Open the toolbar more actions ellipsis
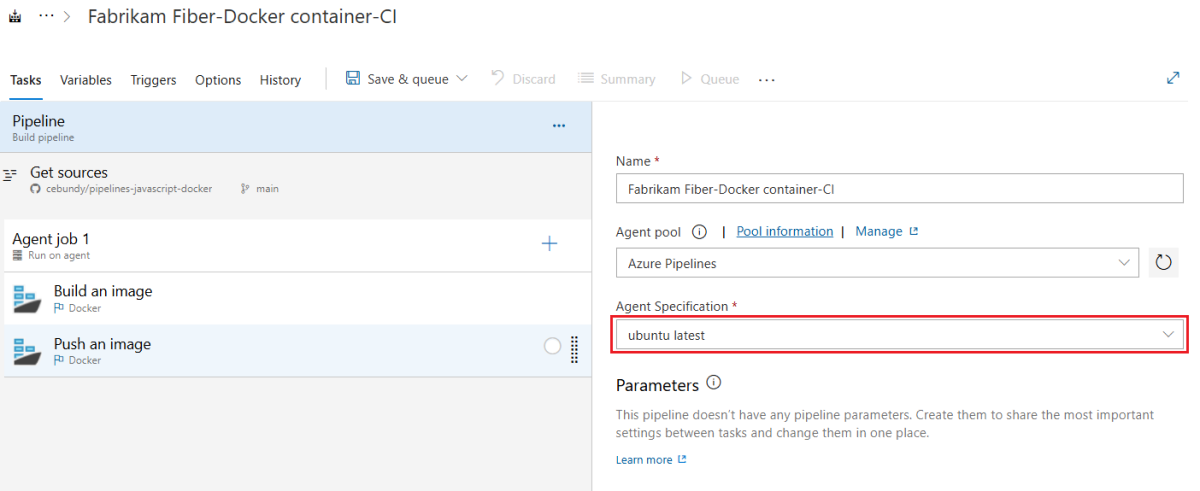Viewport: 1200px width, 491px height. 767,80
